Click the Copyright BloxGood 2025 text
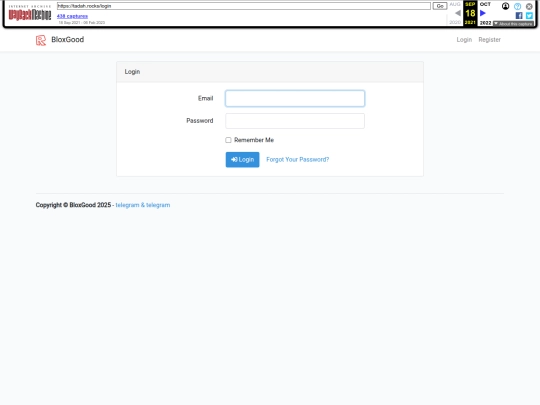540x405 pixels. click(73, 205)
